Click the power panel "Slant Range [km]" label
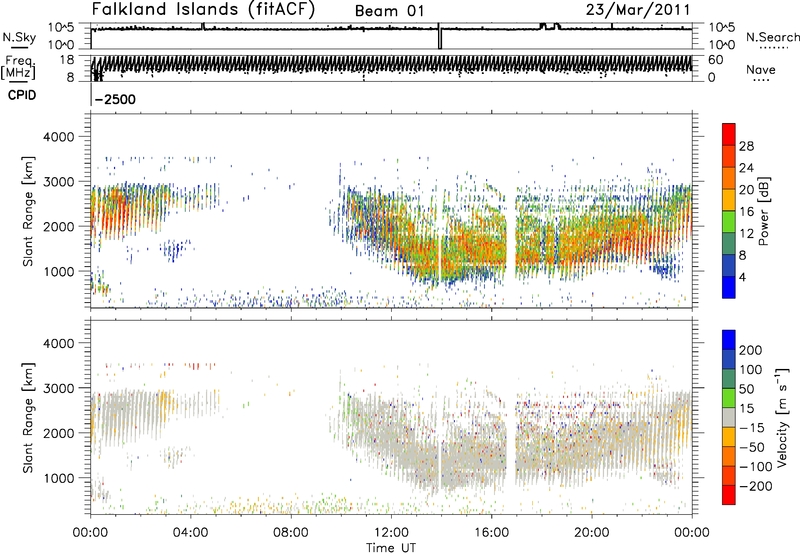The width and height of the screenshot is (800, 554). click(x=28, y=211)
